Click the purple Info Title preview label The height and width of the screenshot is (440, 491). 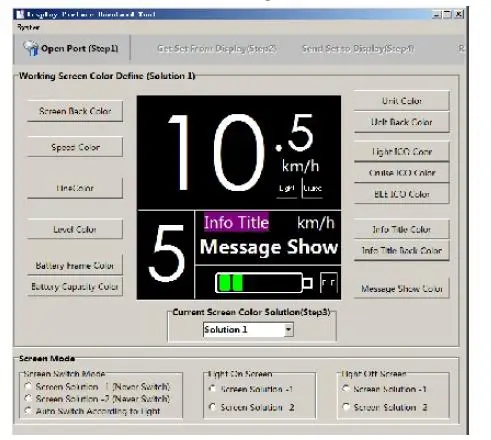coord(236,222)
